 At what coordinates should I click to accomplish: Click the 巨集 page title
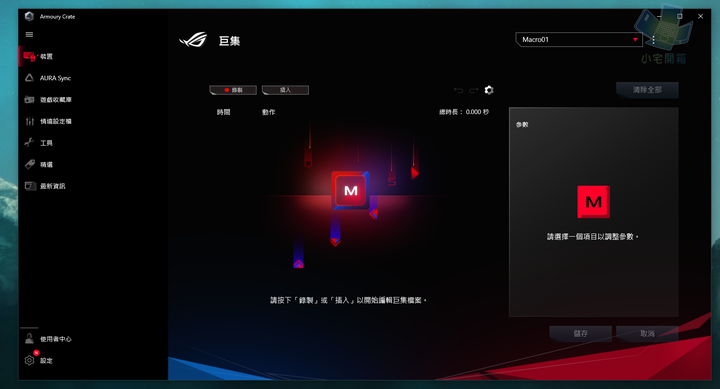point(229,41)
